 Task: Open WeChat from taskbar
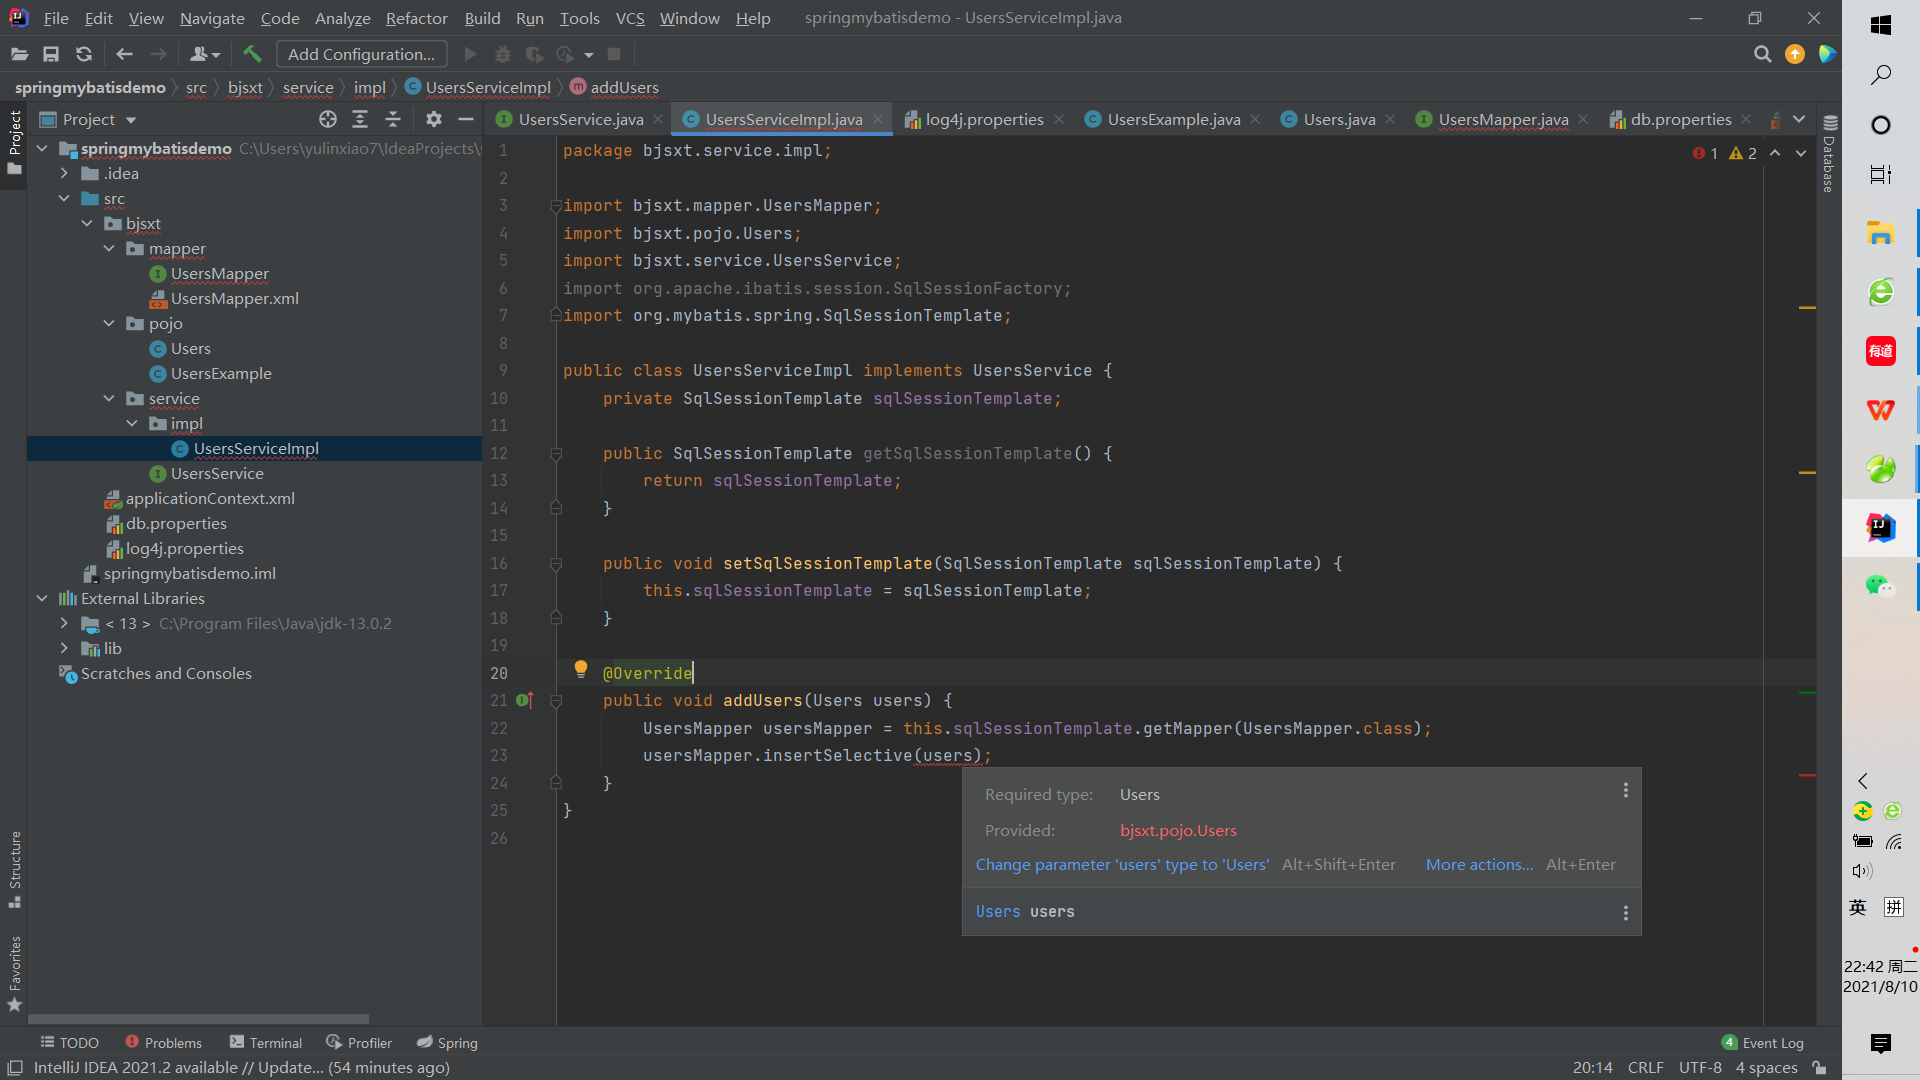[x=1881, y=586]
